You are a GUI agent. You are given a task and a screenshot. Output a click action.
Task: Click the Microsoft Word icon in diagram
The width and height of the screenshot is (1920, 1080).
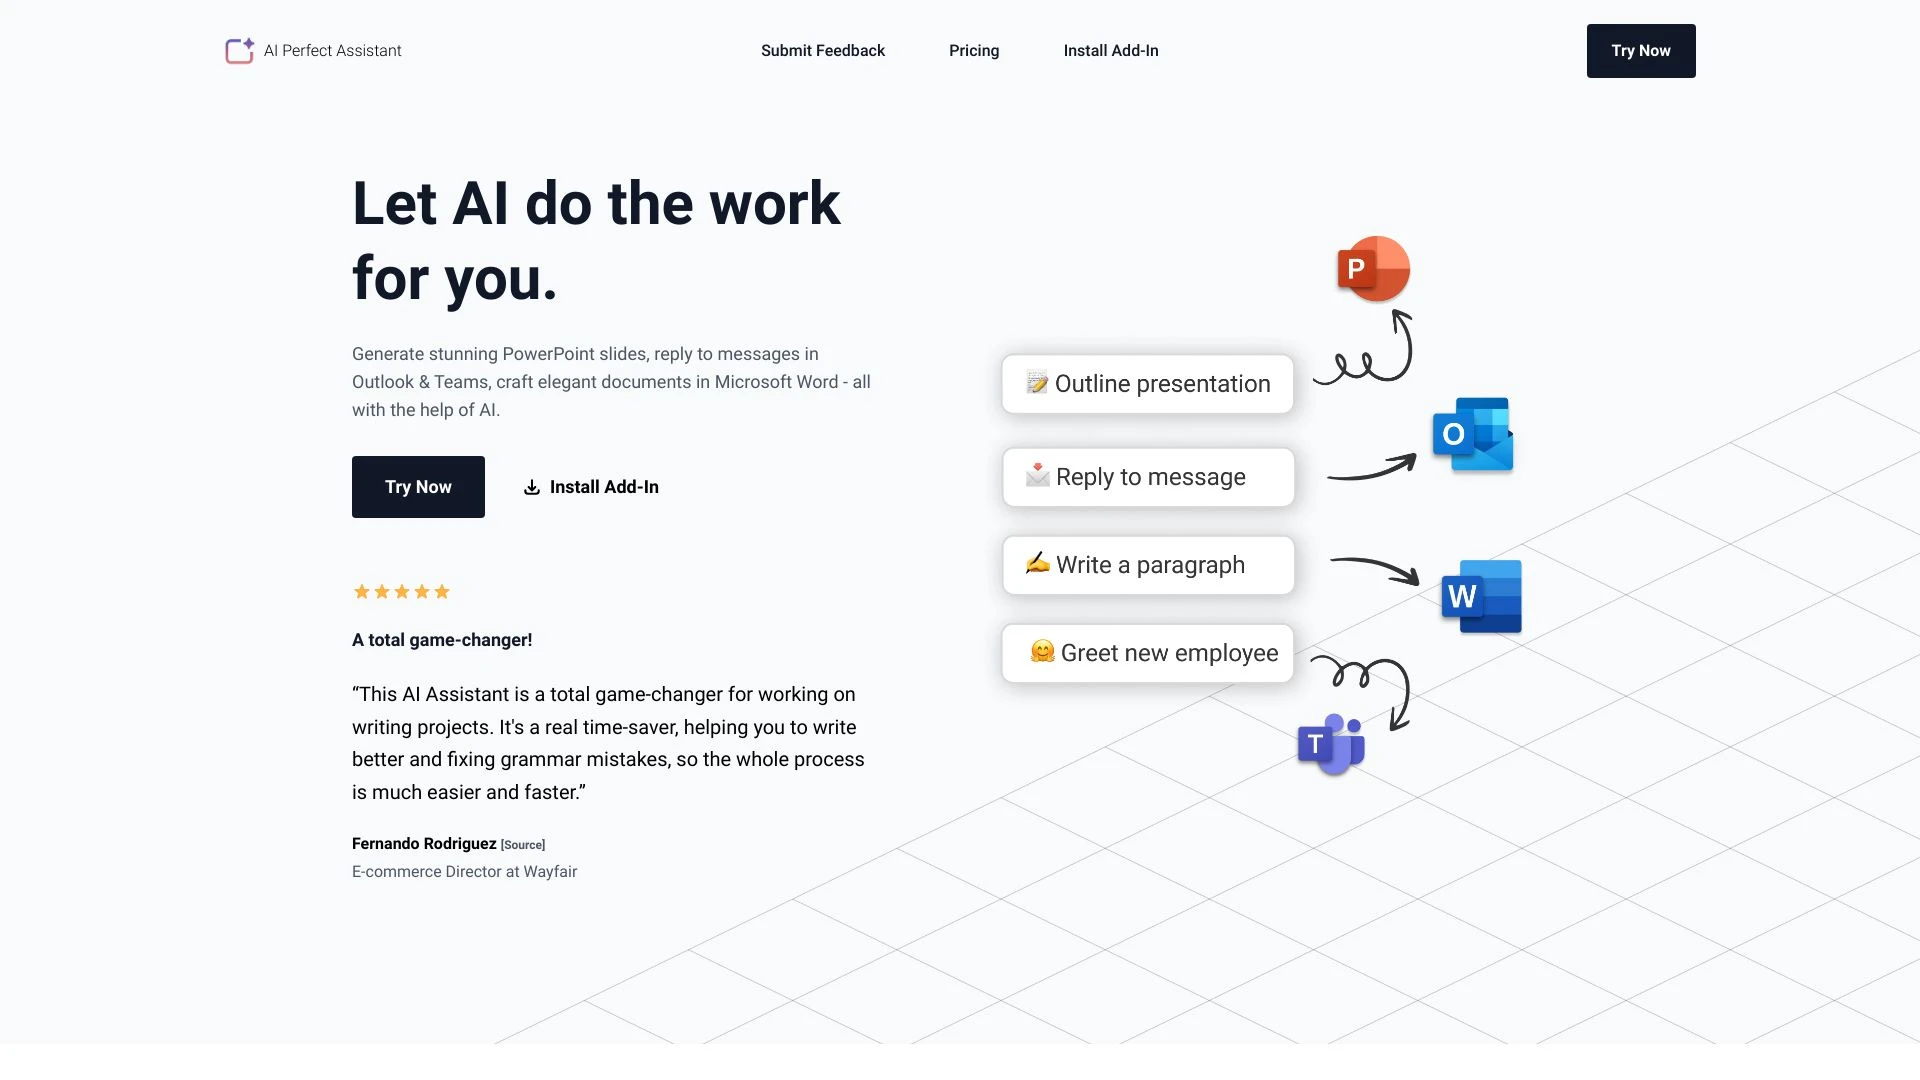point(1481,596)
